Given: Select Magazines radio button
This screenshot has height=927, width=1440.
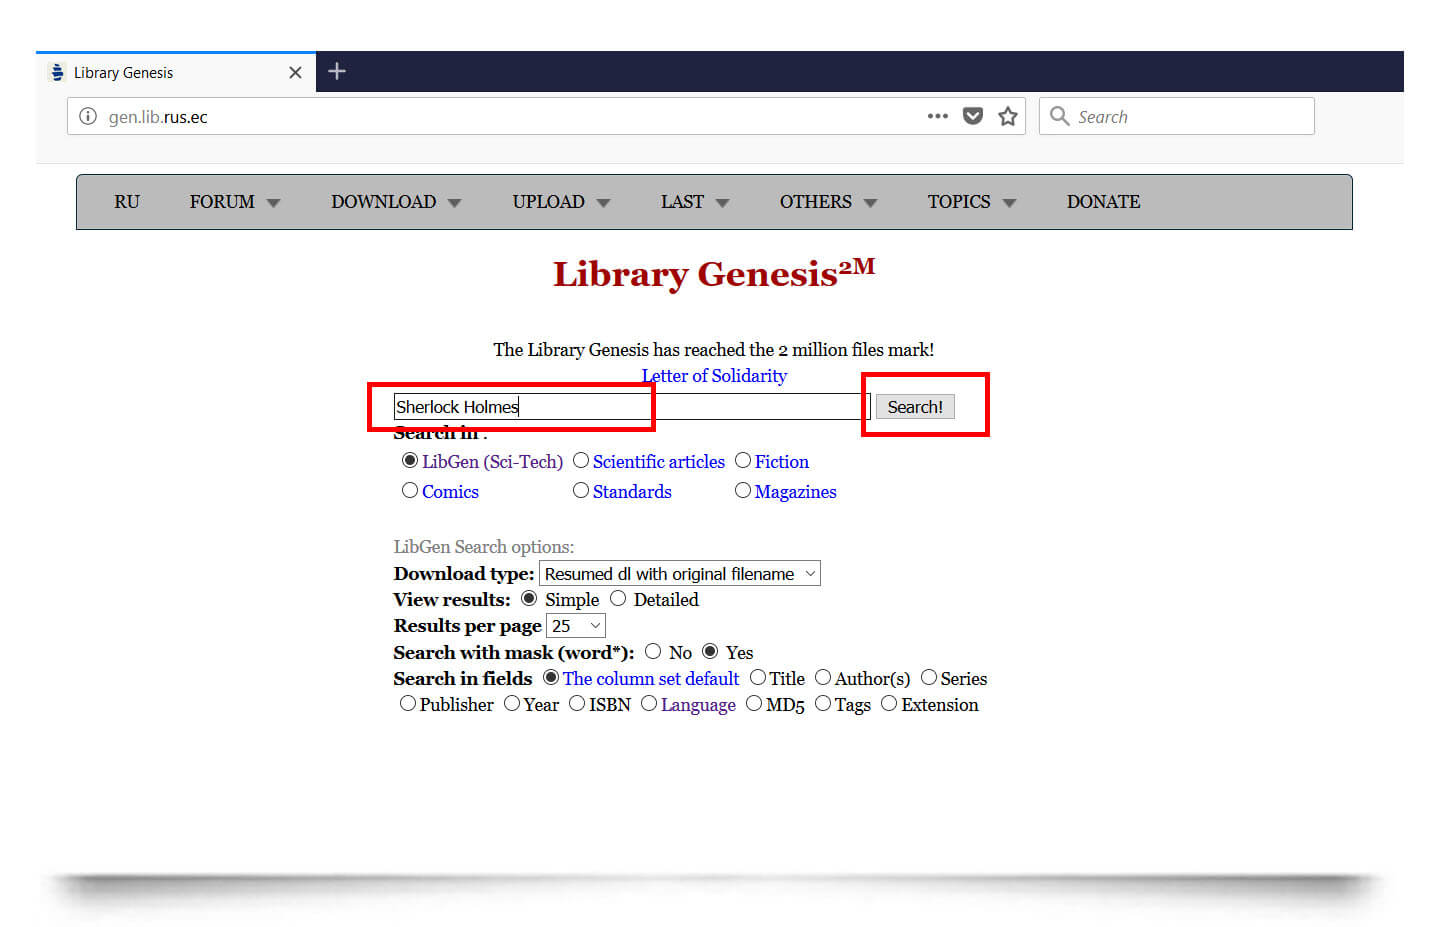Looking at the screenshot, I should tap(743, 491).
